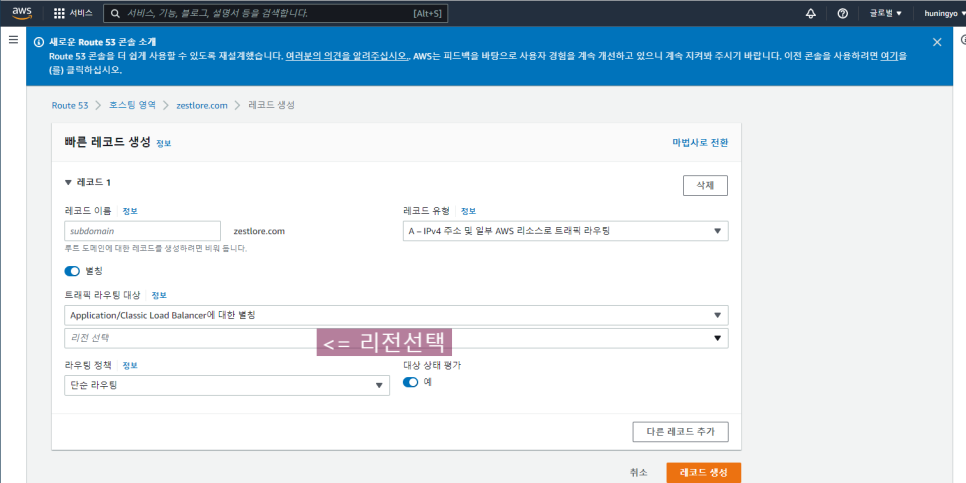This screenshot has width=966, height=483.
Task: Click the search magnifier icon
Action: 115,13
